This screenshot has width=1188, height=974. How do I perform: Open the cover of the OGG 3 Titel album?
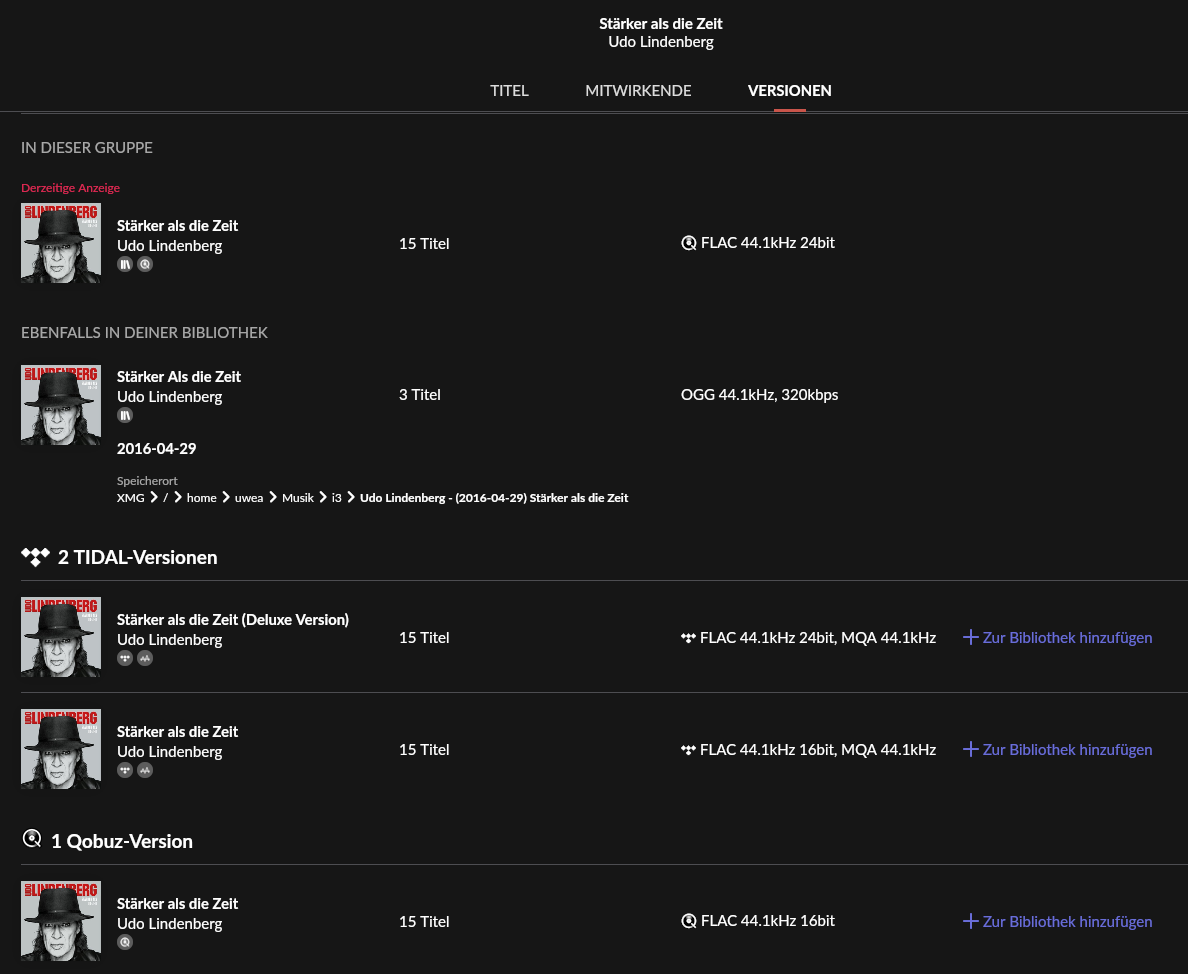(61, 404)
